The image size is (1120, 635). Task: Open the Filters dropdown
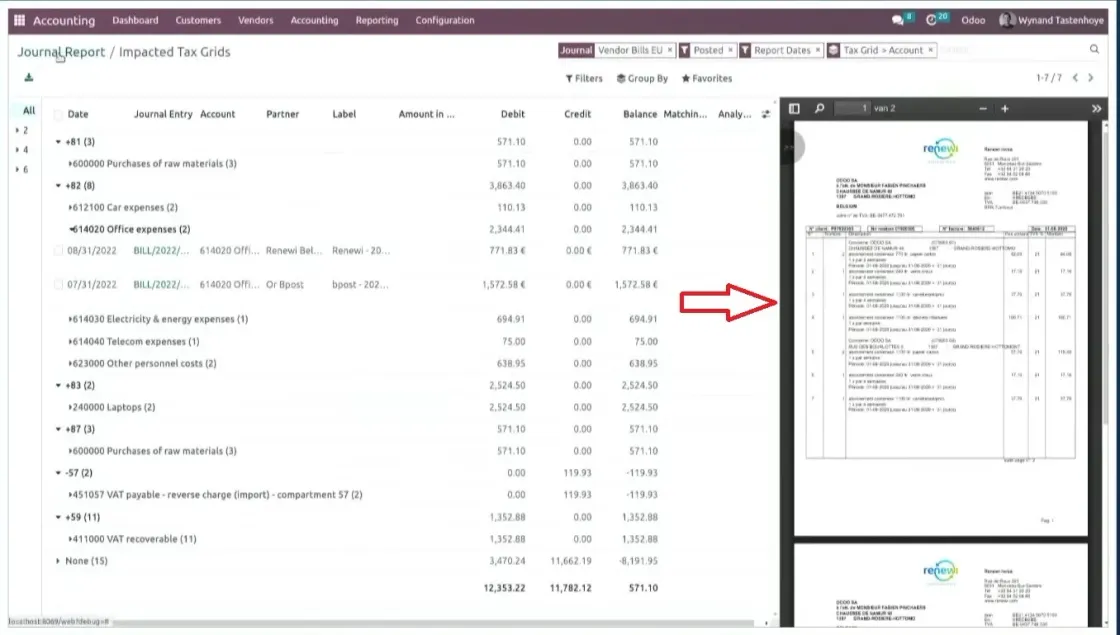coord(584,79)
